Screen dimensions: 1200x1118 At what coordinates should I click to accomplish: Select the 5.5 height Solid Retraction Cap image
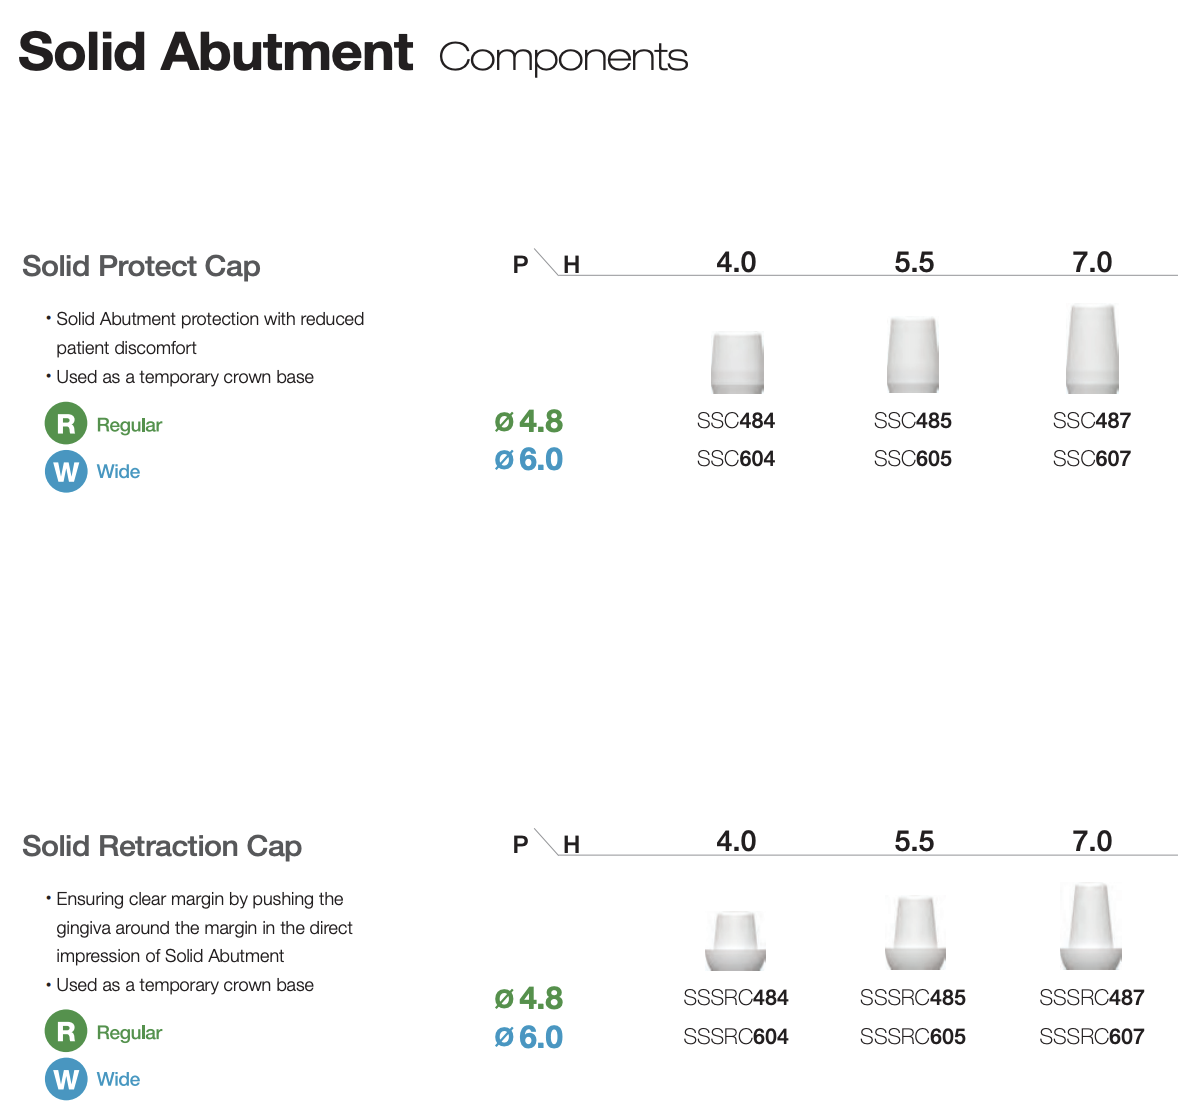click(x=915, y=933)
